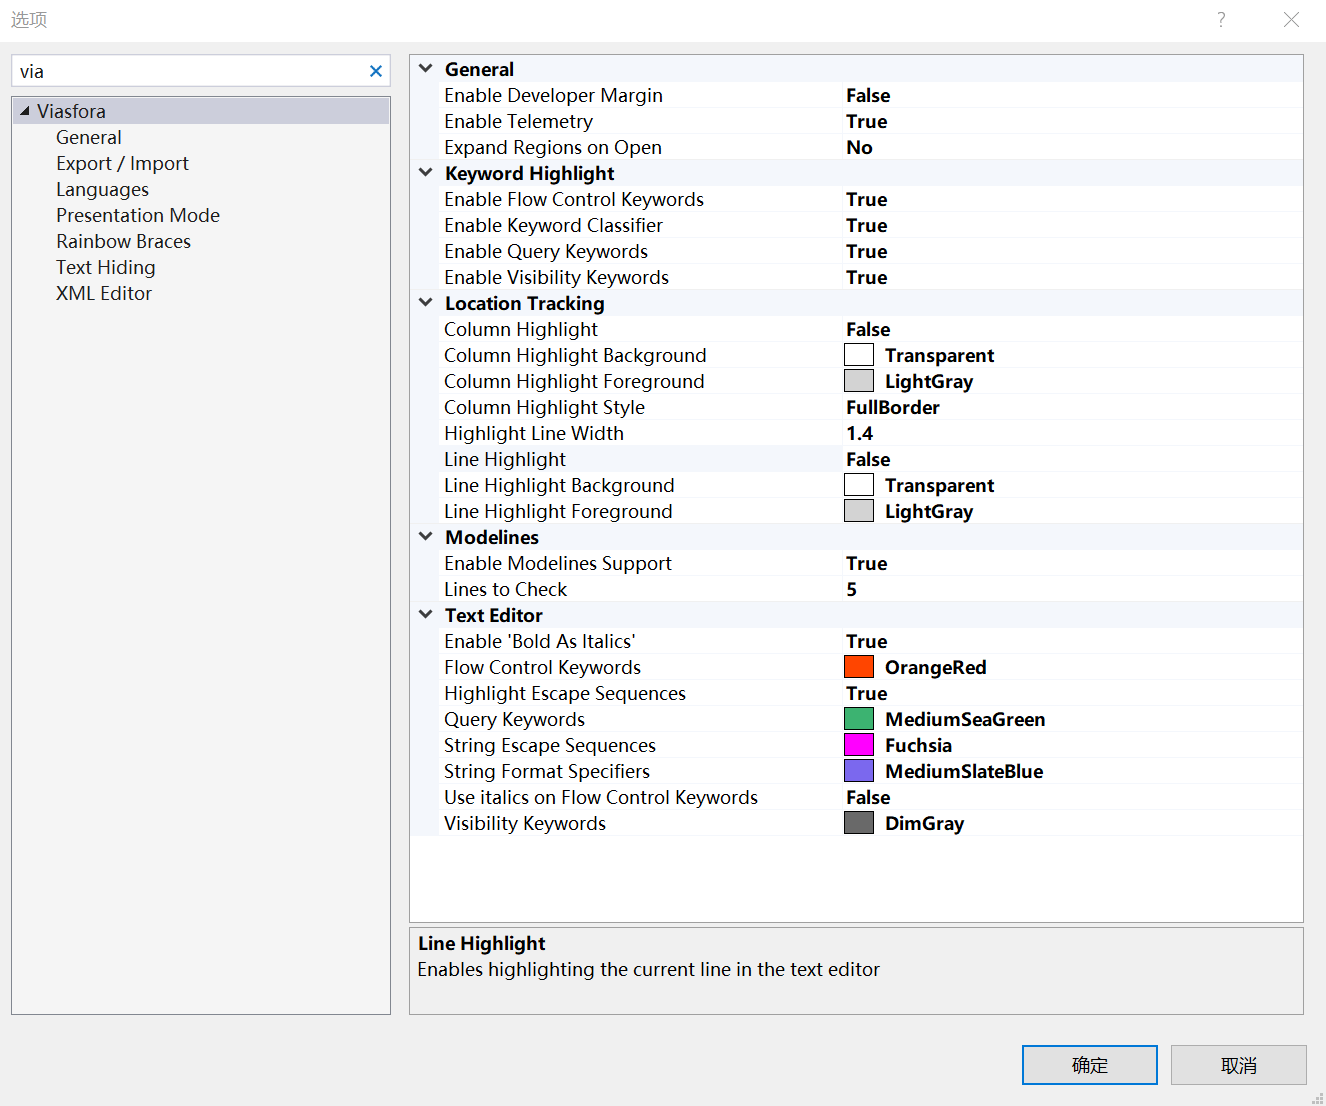1326x1106 pixels.
Task: Open the Languages settings page
Action: click(x=102, y=189)
